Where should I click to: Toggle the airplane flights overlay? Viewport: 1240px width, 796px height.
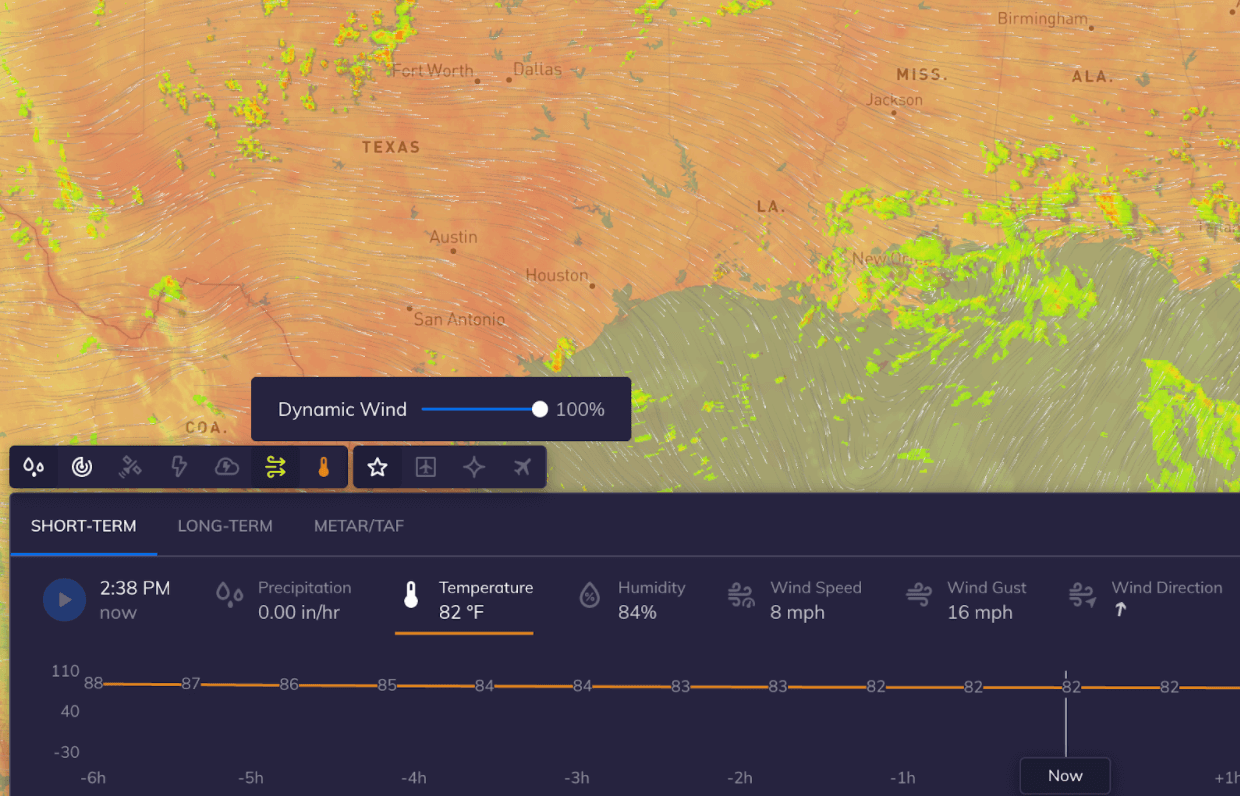click(x=522, y=466)
